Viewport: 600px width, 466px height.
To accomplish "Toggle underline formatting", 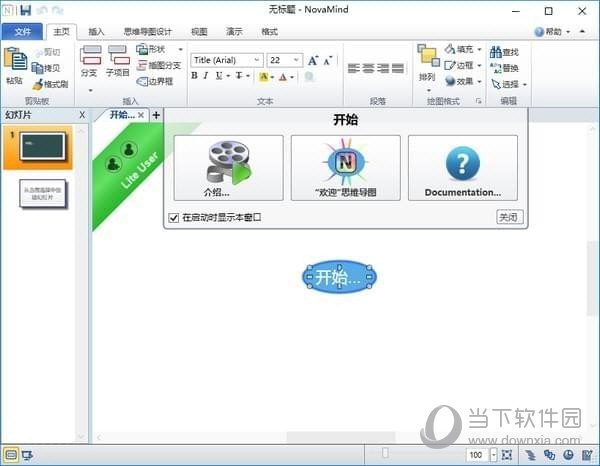I will click(x=218, y=76).
